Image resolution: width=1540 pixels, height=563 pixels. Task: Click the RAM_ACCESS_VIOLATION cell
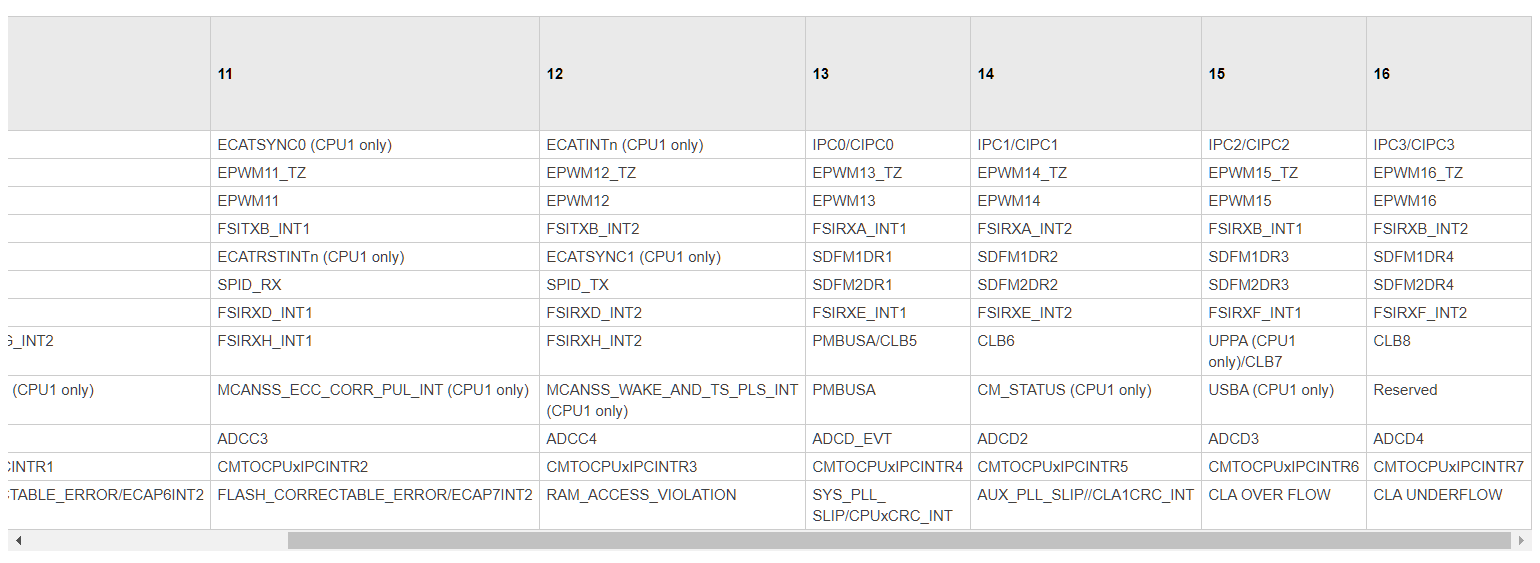coord(672,505)
